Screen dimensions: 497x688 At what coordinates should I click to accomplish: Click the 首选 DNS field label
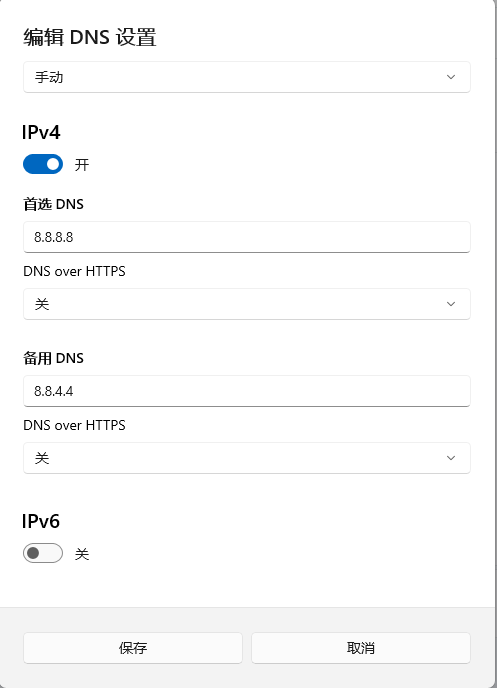tap(54, 204)
